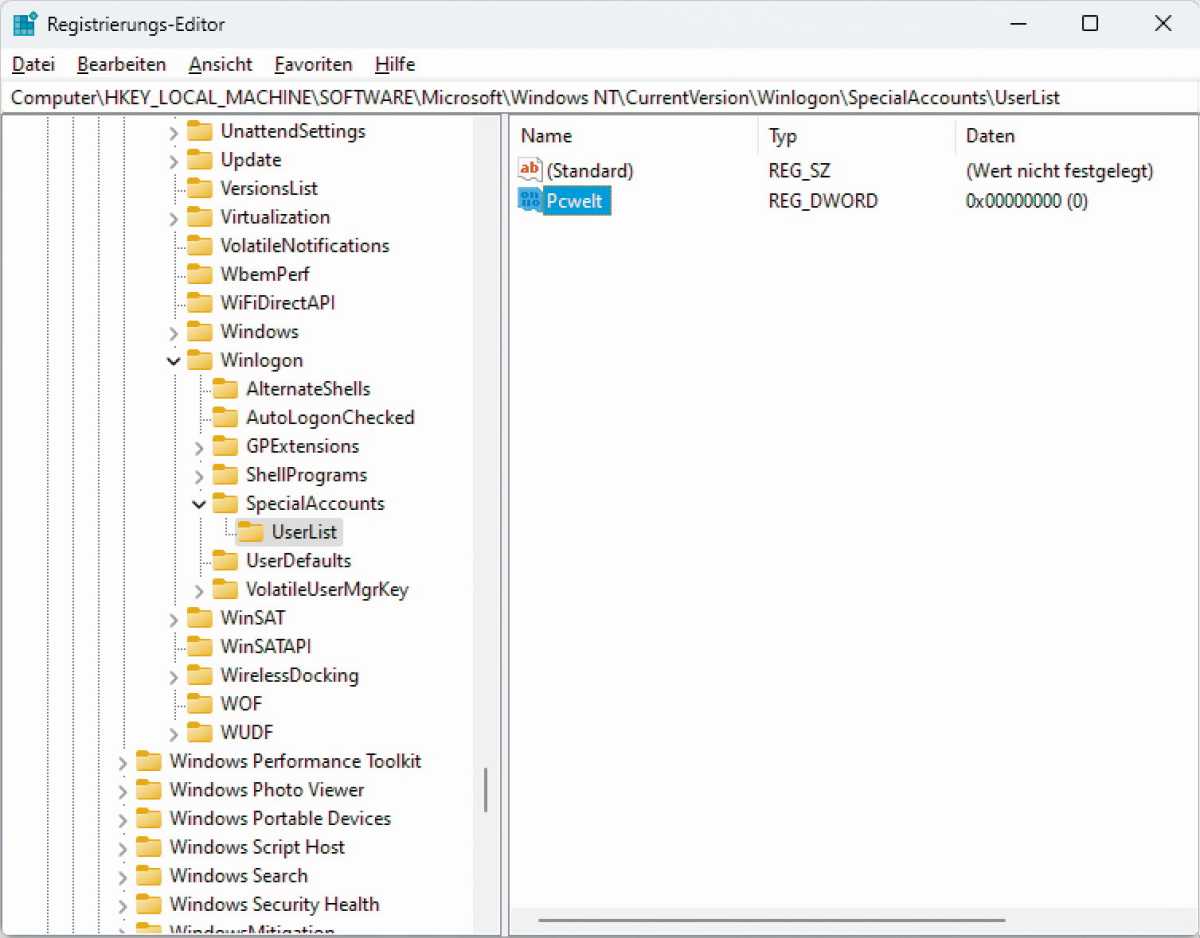Image resolution: width=1200 pixels, height=938 pixels.
Task: Select the SpecialAccounts folder icon
Action: (x=226, y=504)
